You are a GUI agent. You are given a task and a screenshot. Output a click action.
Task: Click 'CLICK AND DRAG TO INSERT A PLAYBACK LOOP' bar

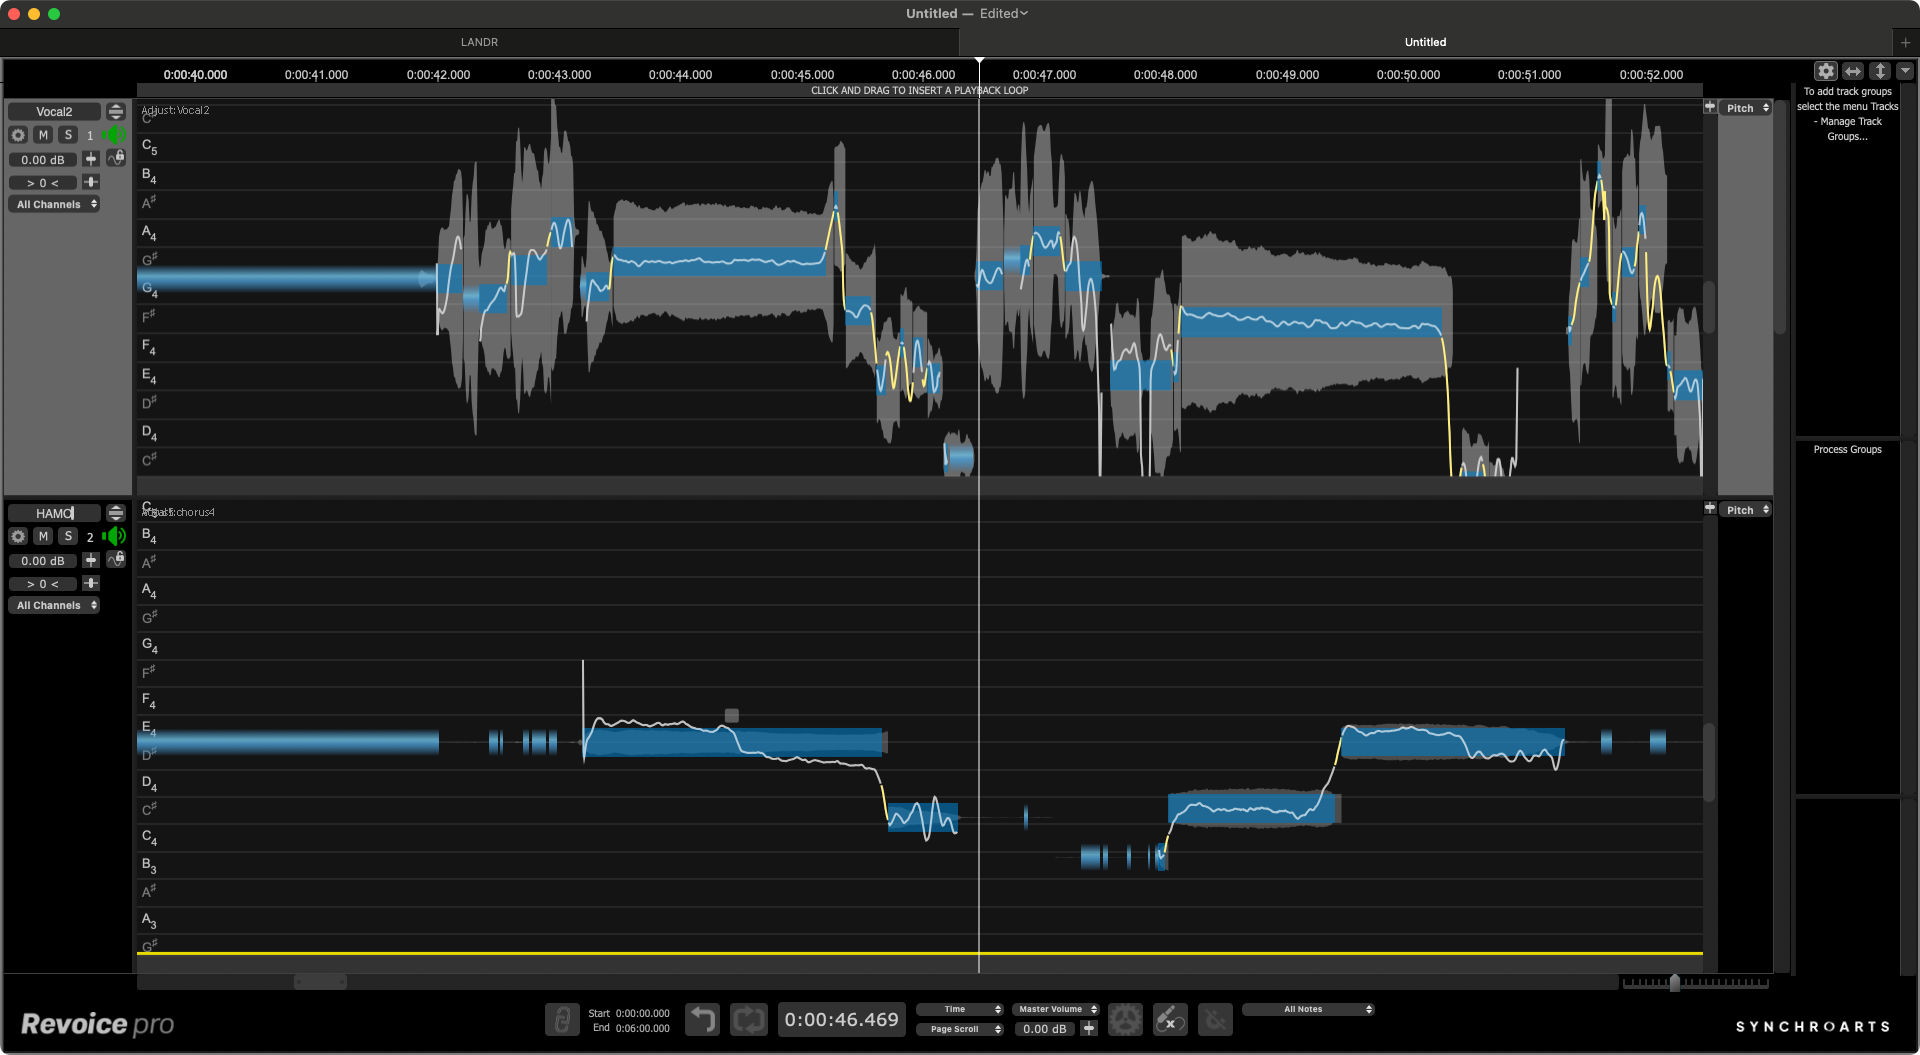pyautogui.click(x=919, y=90)
